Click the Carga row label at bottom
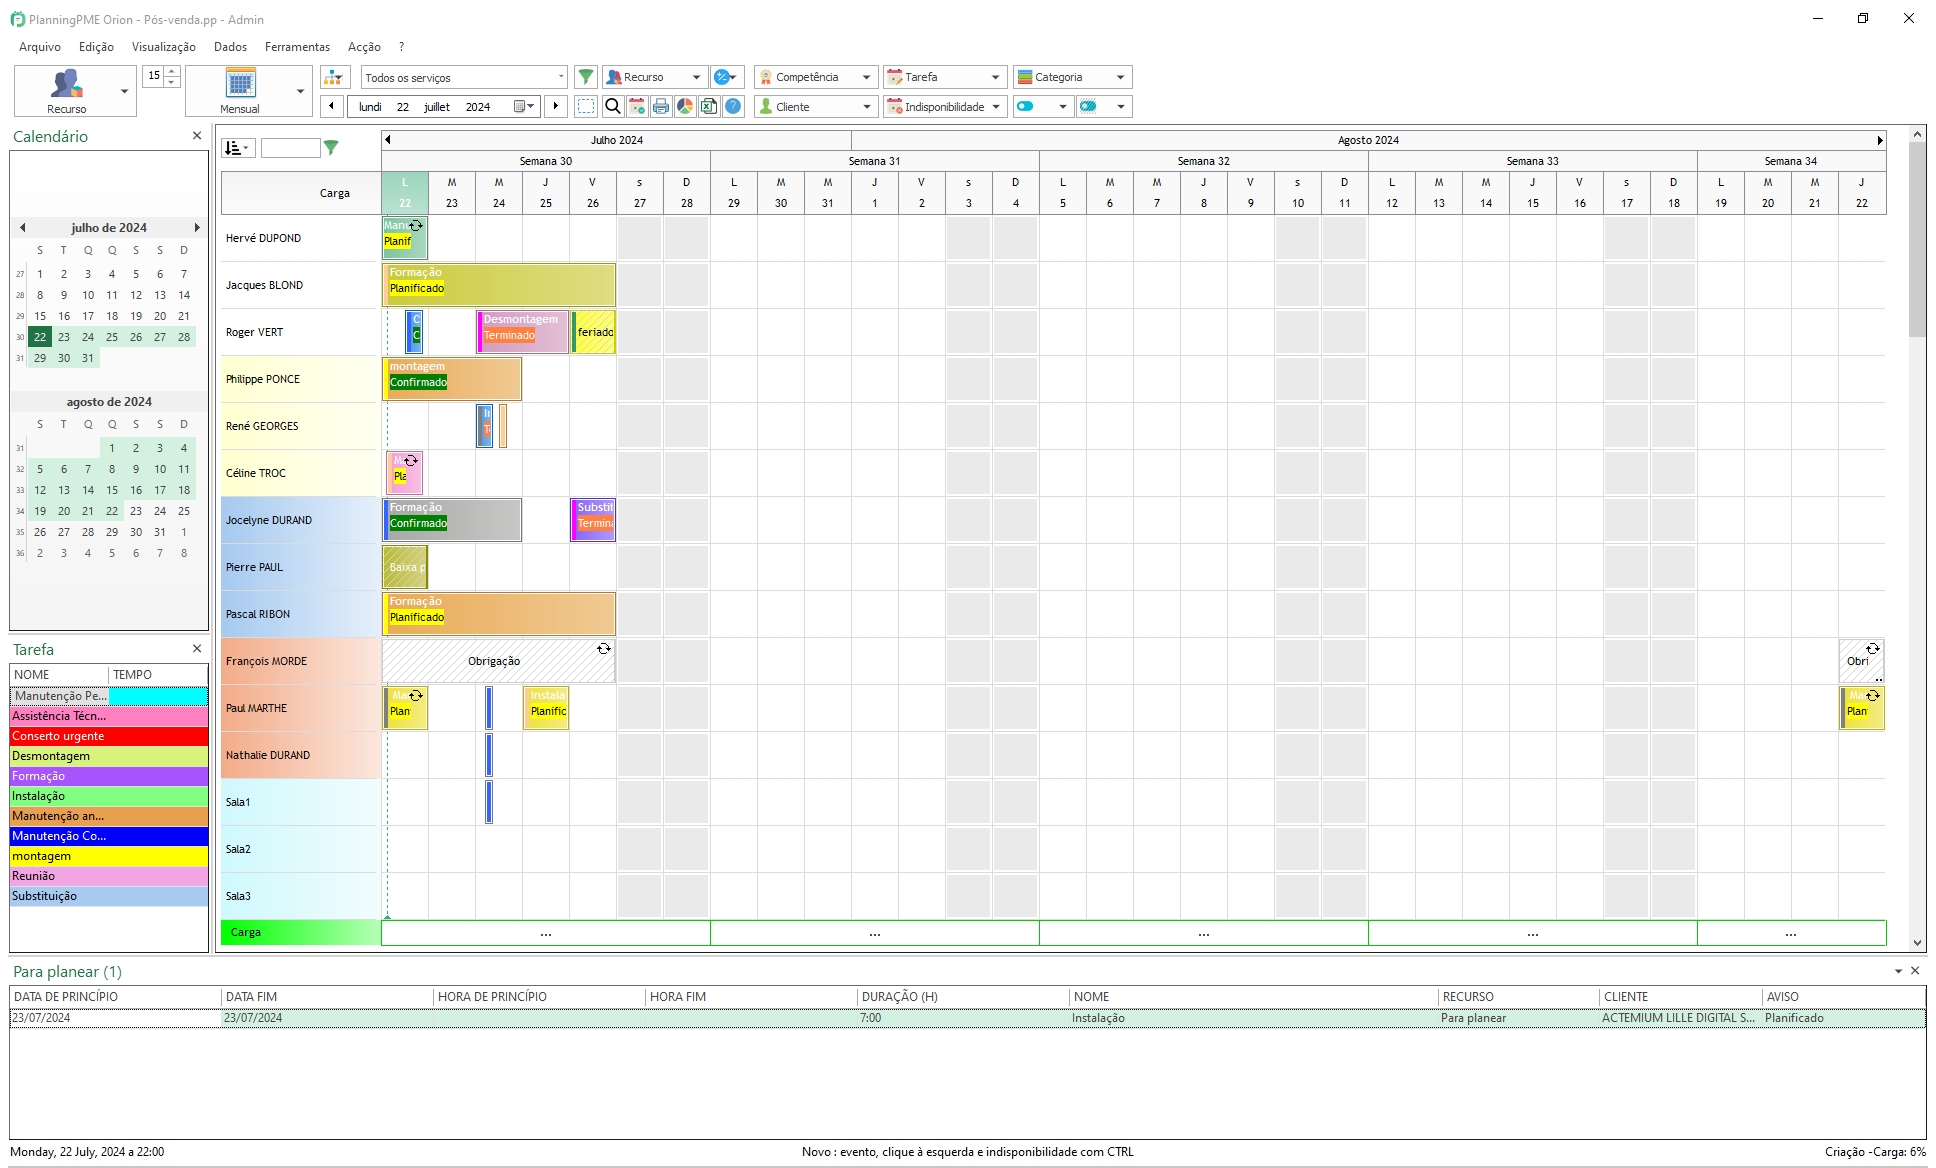The width and height of the screenshot is (1936, 1168). (x=299, y=932)
